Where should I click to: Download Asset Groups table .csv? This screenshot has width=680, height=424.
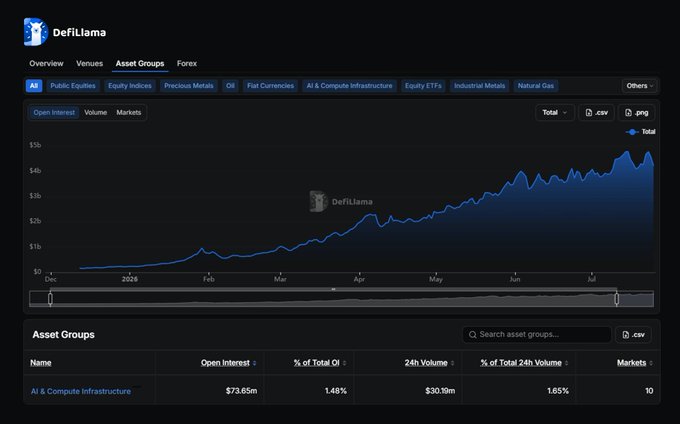[633, 335]
